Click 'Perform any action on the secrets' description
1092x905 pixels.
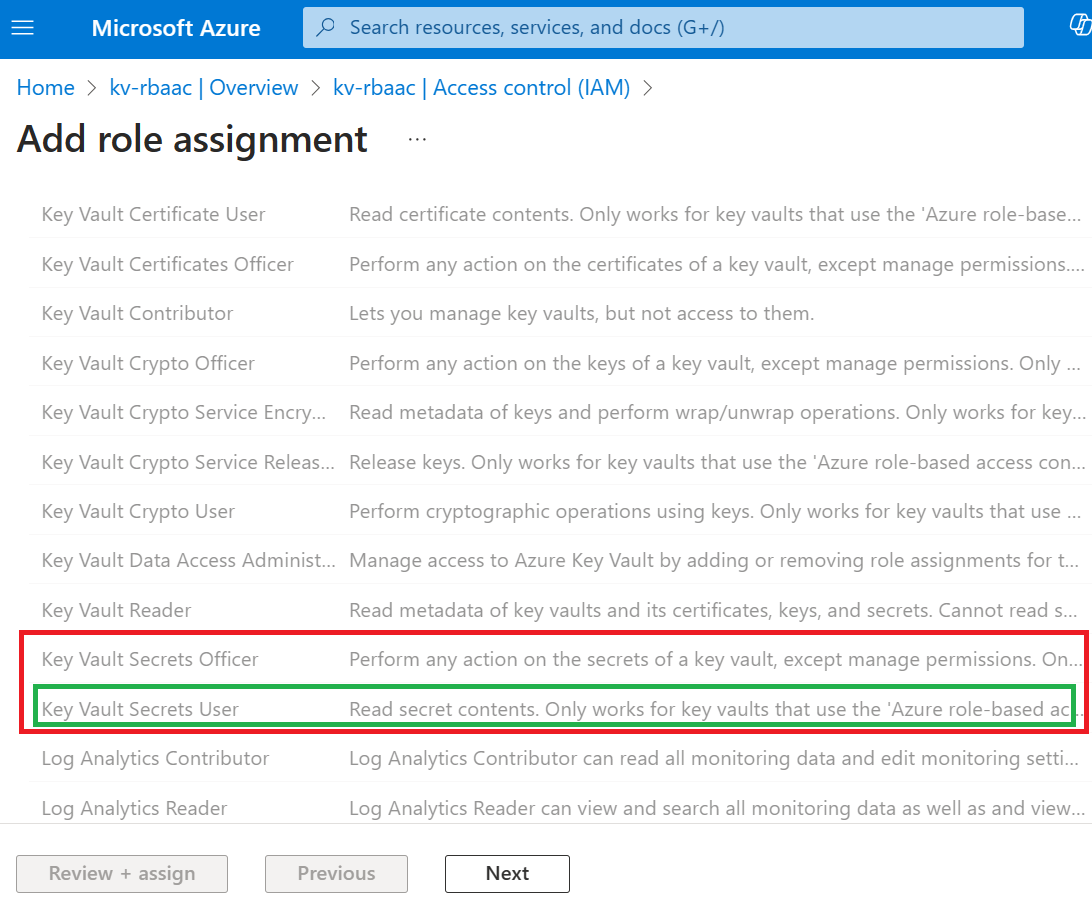coord(716,659)
